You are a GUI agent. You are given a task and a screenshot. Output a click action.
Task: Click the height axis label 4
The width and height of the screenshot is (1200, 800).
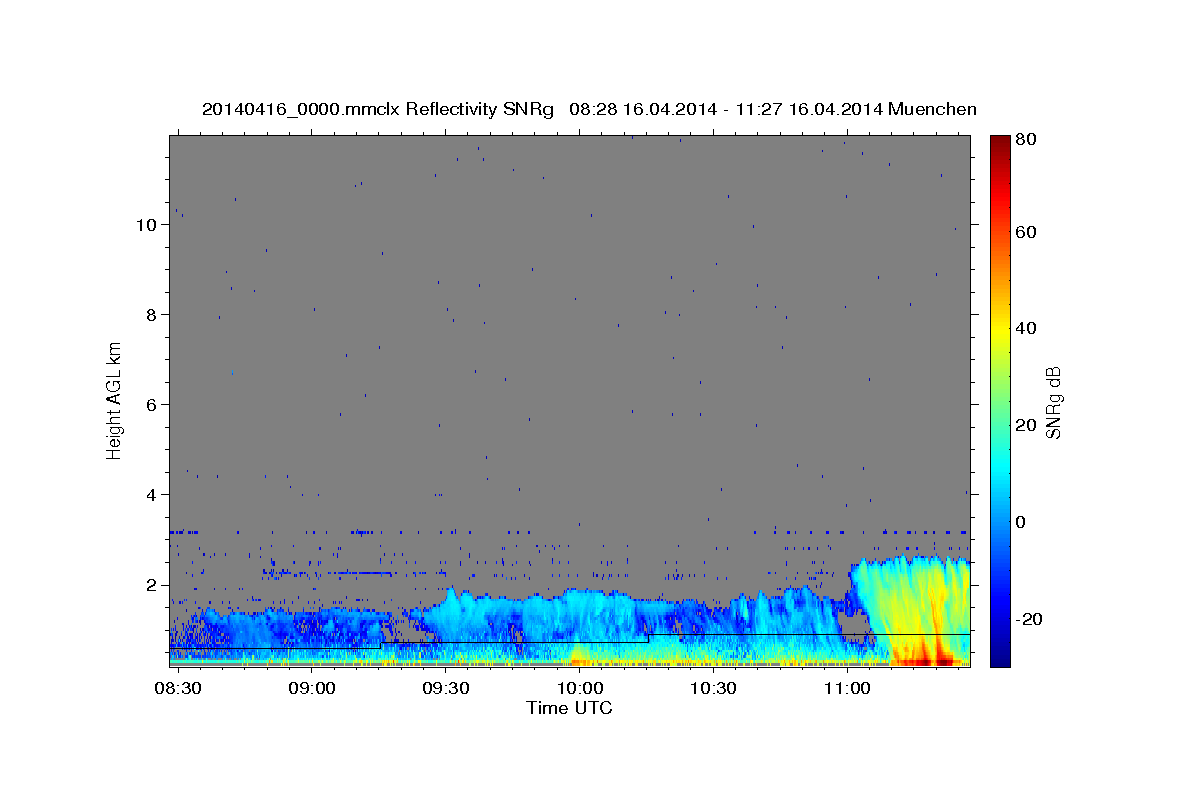150,495
